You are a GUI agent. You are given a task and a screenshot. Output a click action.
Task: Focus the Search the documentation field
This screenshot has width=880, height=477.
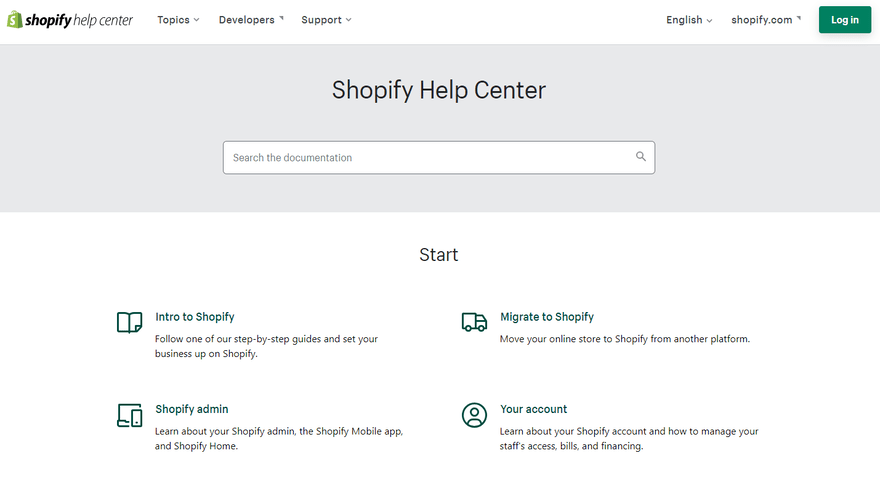click(430, 158)
